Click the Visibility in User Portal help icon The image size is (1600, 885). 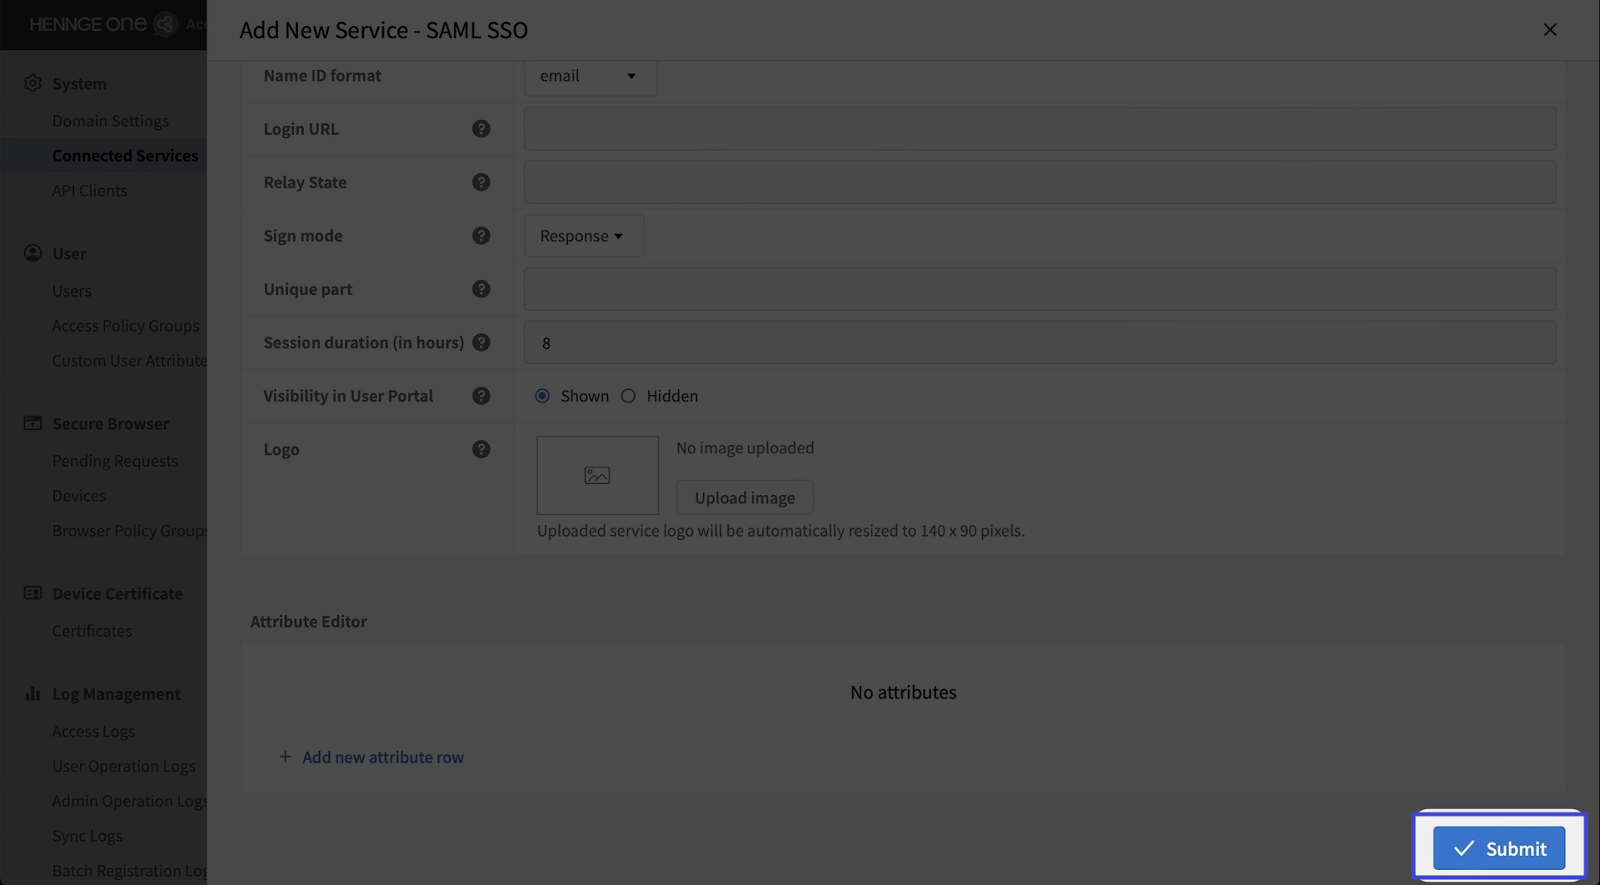coord(481,396)
